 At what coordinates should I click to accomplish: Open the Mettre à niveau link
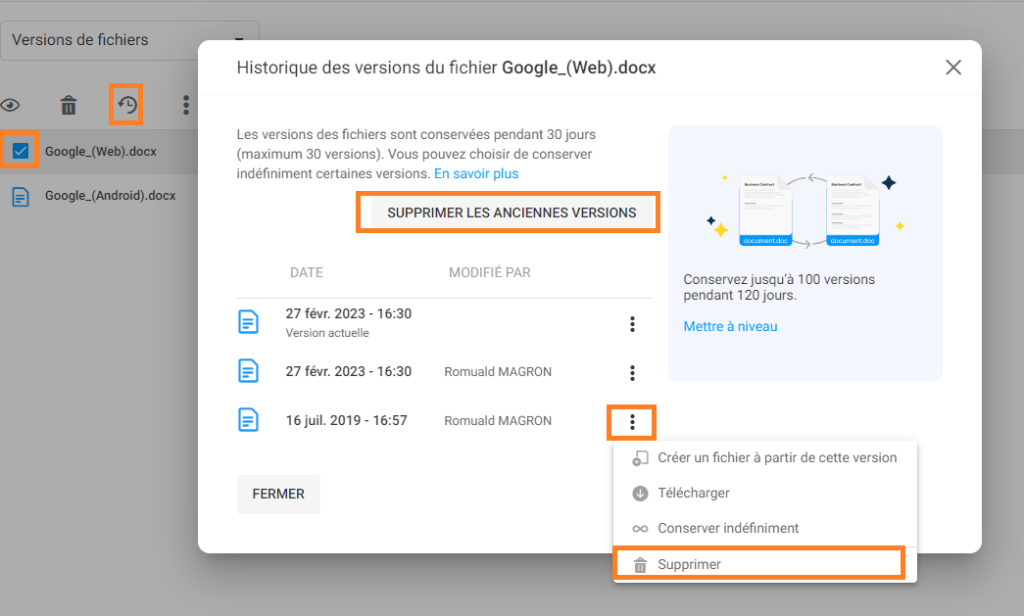coord(730,327)
